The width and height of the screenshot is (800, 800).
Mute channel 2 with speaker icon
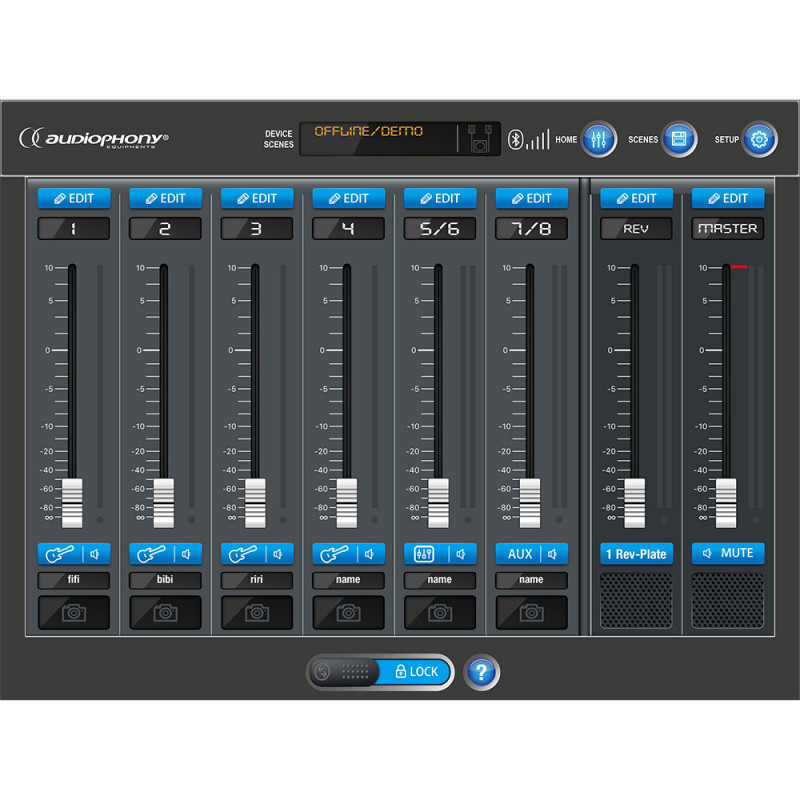click(x=187, y=554)
